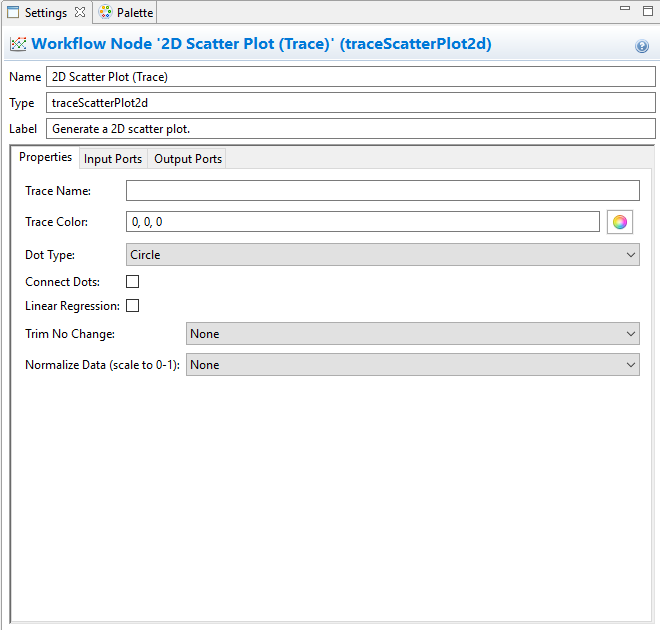Select the Properties tab
The height and width of the screenshot is (630, 660).
pos(45,157)
